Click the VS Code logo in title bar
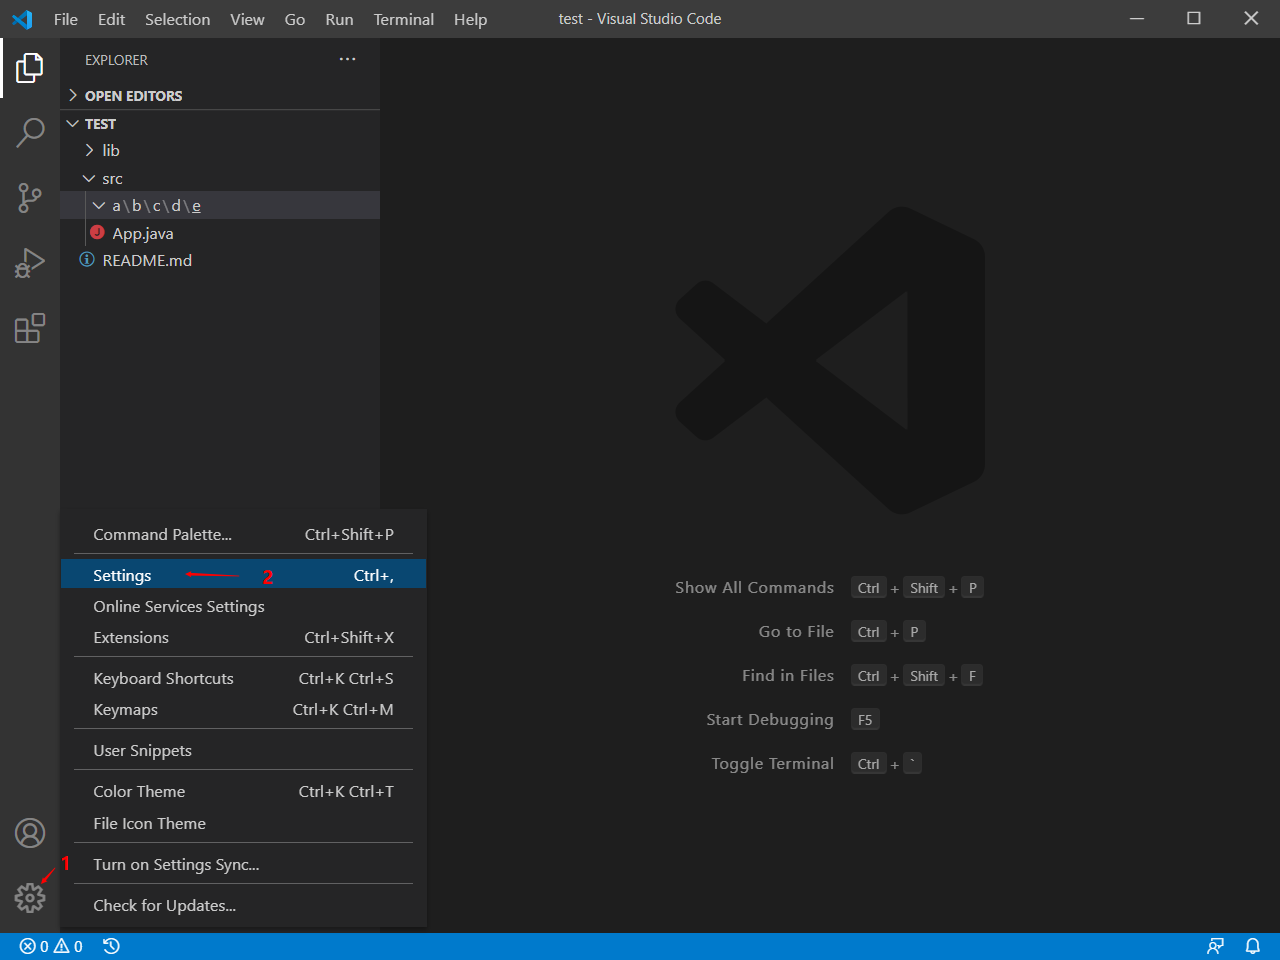1280x960 pixels. pos(22,19)
